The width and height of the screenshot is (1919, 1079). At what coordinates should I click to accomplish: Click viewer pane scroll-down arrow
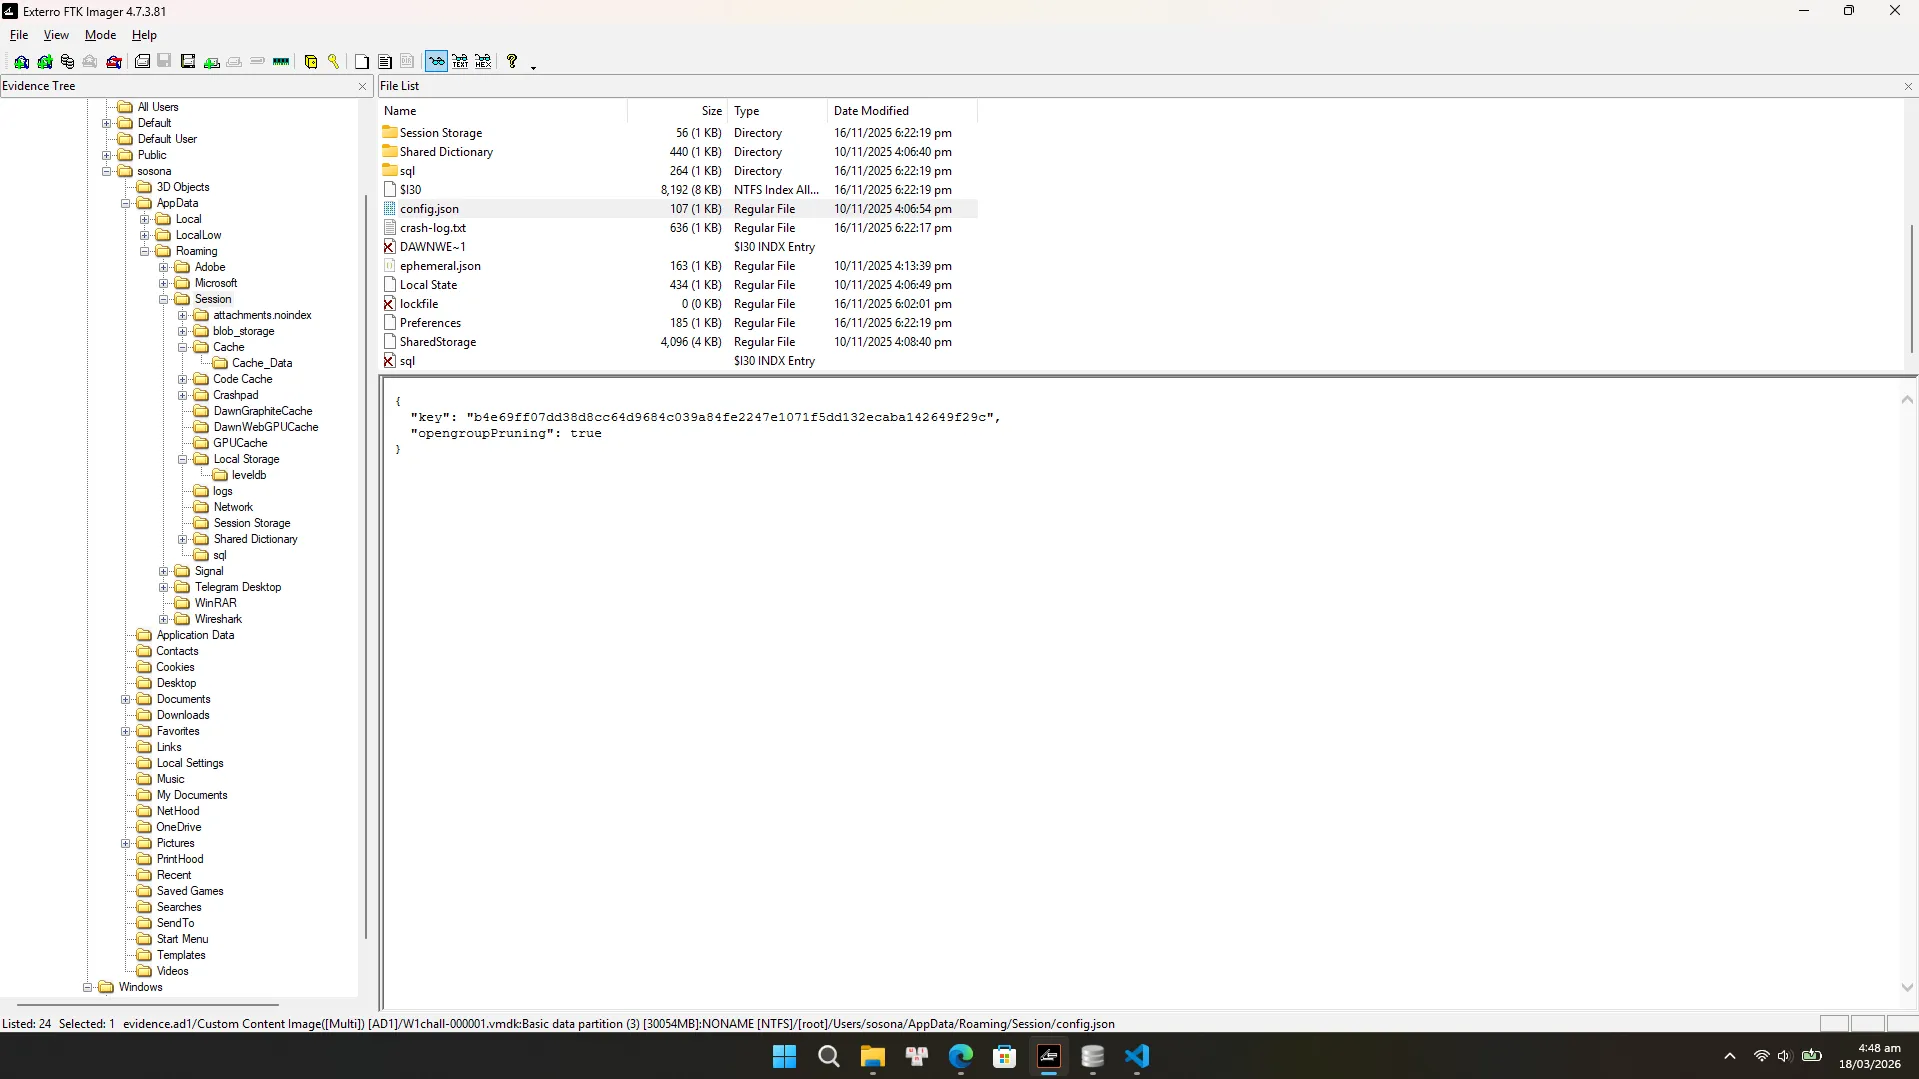click(1907, 987)
